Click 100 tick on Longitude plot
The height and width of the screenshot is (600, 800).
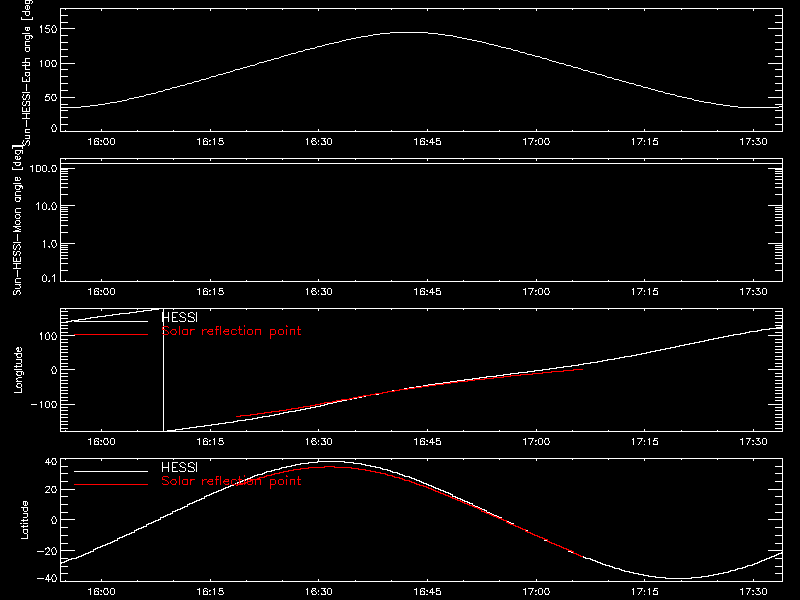tap(48, 336)
